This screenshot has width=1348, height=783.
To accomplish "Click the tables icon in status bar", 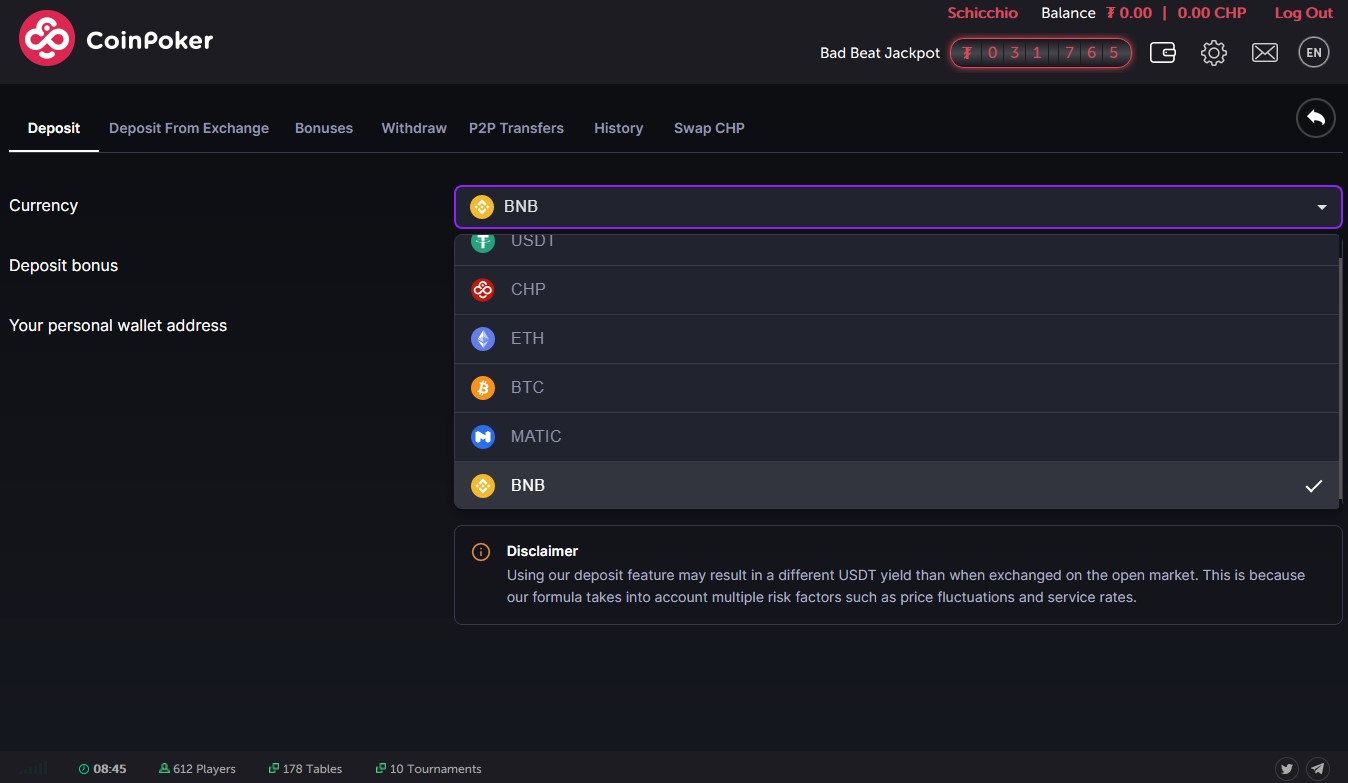I will [x=273, y=769].
